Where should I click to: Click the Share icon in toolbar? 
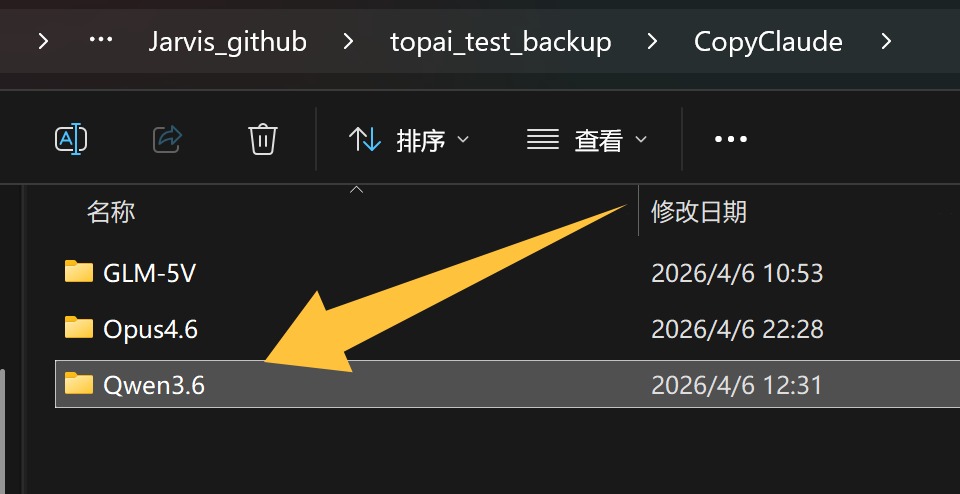click(167, 139)
